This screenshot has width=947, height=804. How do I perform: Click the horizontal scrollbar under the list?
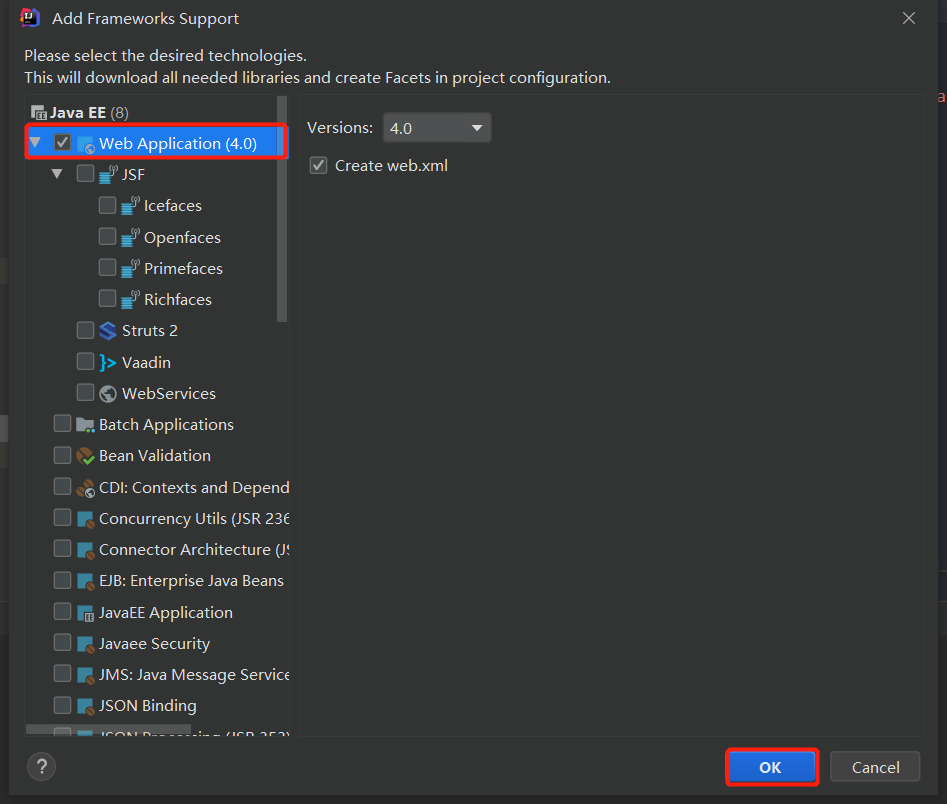[108, 731]
